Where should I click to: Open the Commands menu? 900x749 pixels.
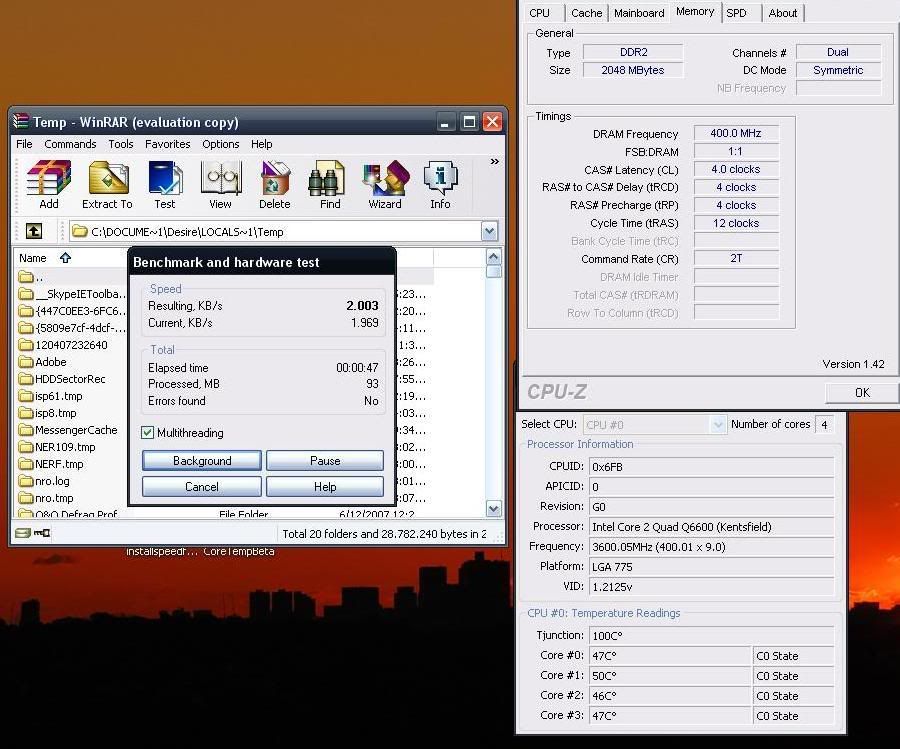coord(70,144)
